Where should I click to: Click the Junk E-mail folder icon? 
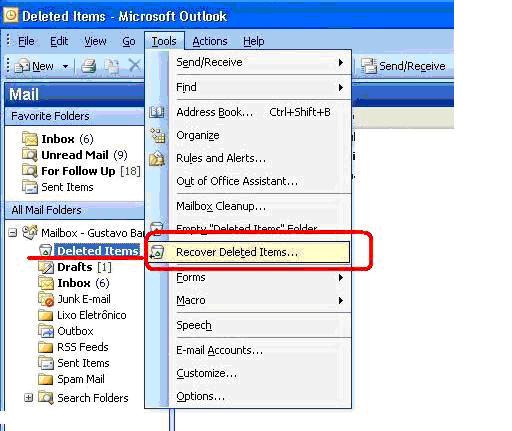pyautogui.click(x=46, y=299)
